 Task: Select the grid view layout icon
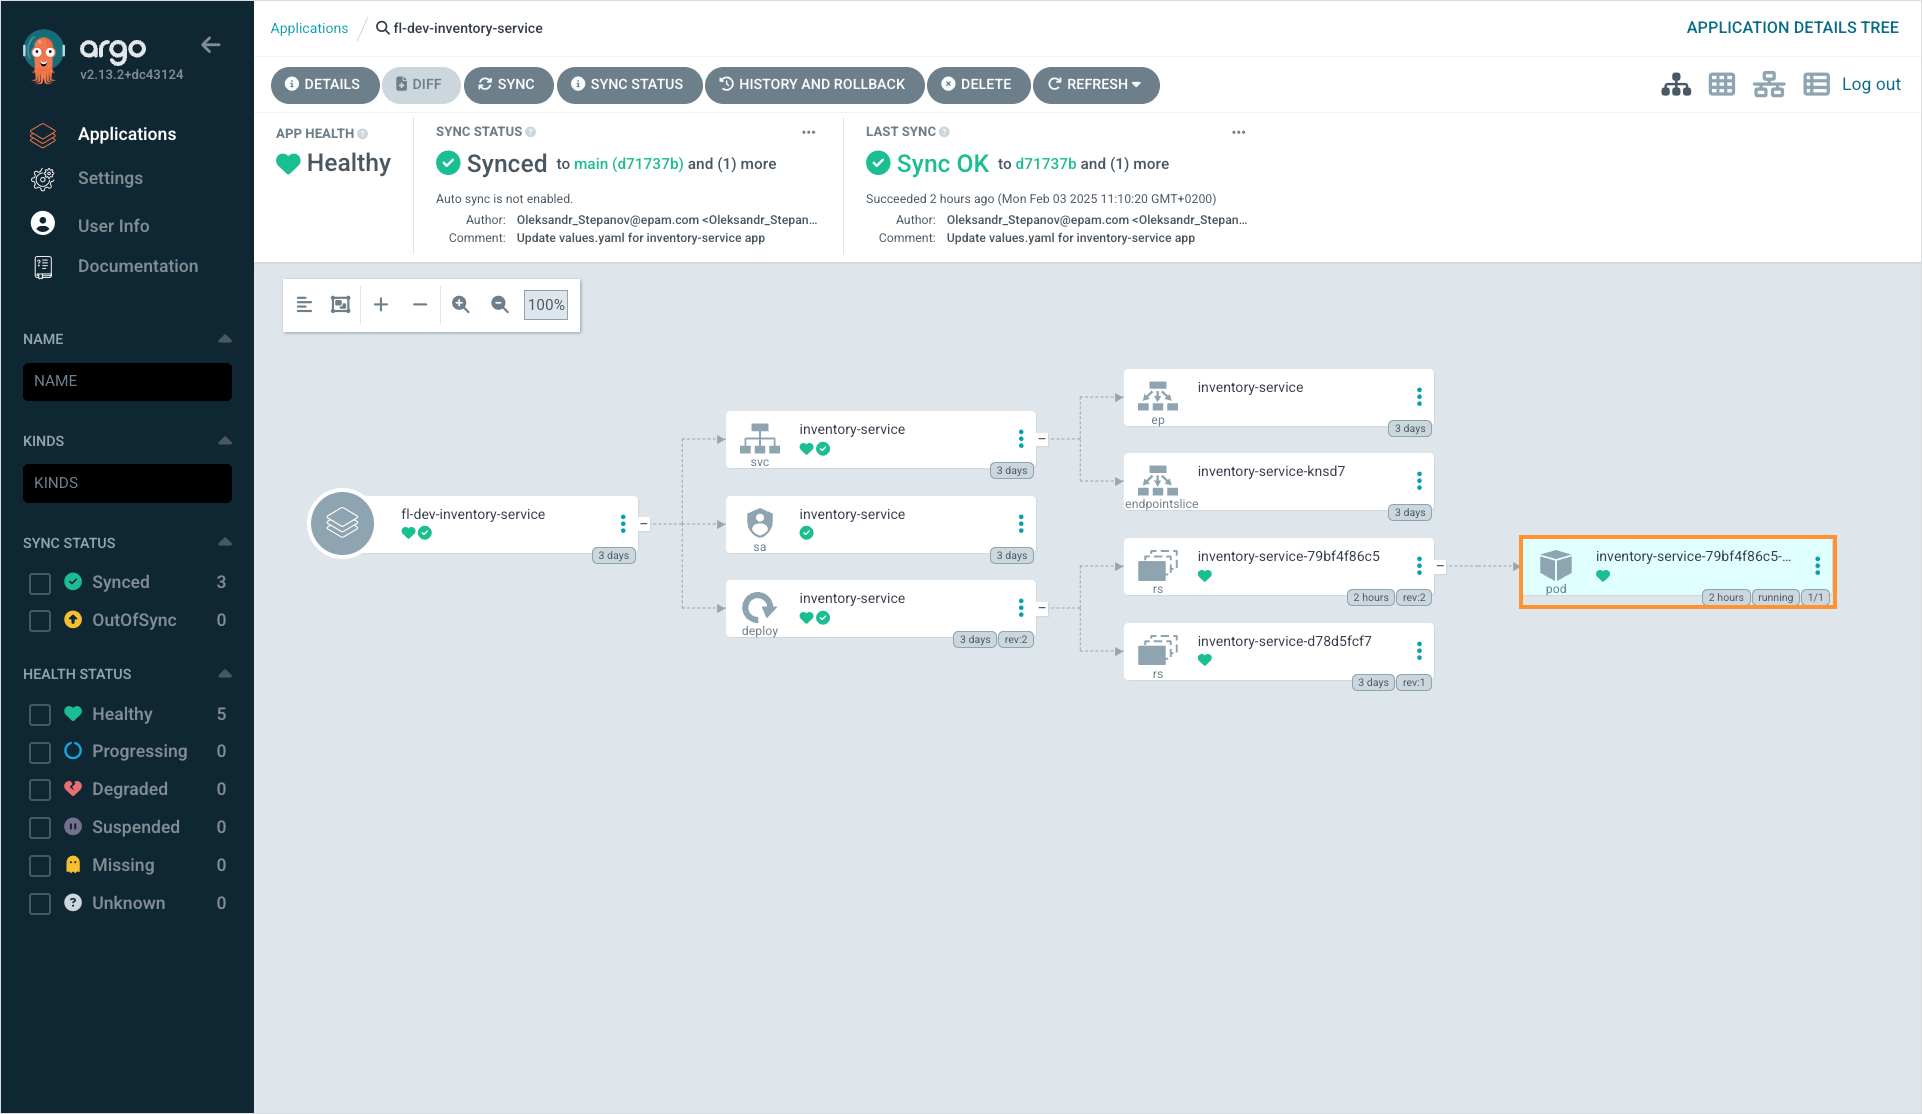pos(1721,84)
